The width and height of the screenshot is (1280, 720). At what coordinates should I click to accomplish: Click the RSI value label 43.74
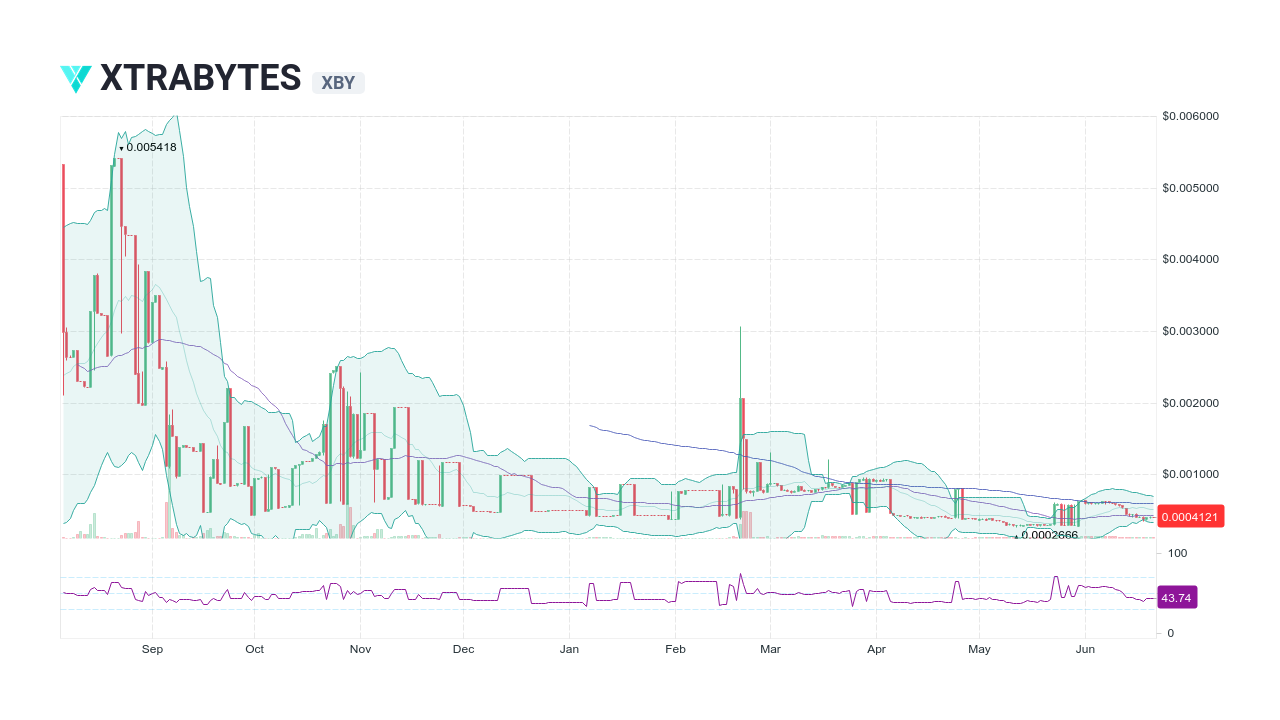coord(1176,598)
